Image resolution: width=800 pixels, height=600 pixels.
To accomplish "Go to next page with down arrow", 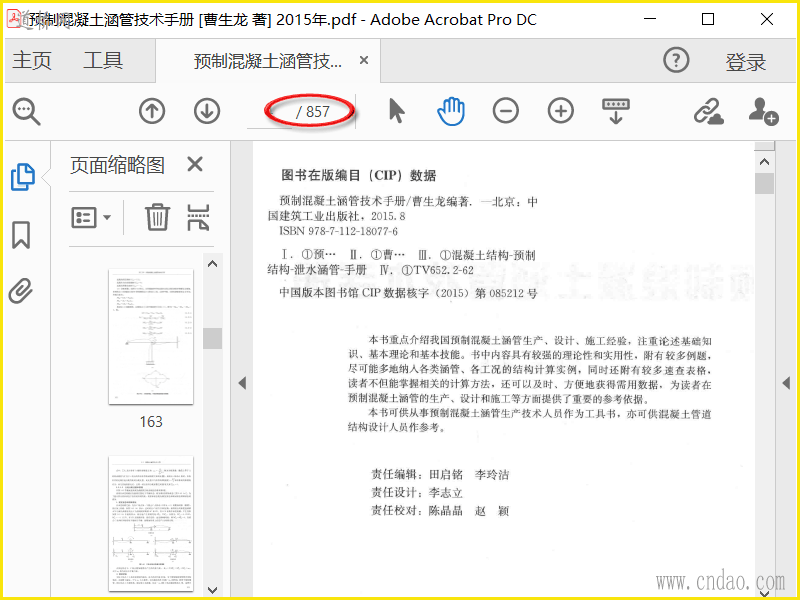I will 207,111.
